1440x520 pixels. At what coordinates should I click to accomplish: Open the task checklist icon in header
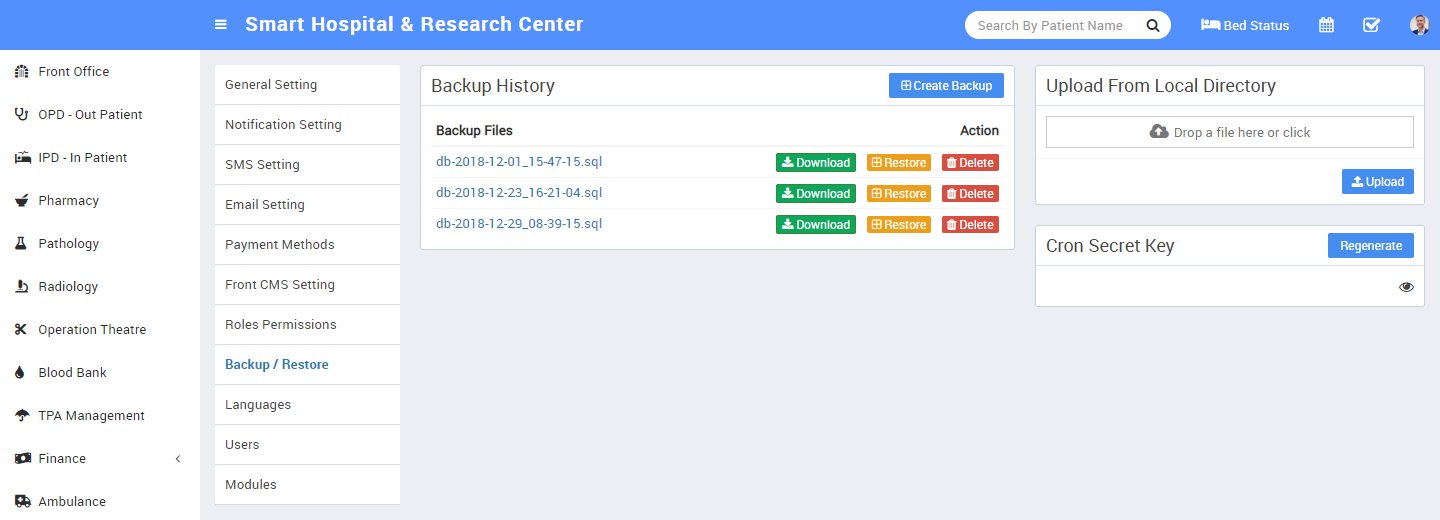(x=1372, y=25)
